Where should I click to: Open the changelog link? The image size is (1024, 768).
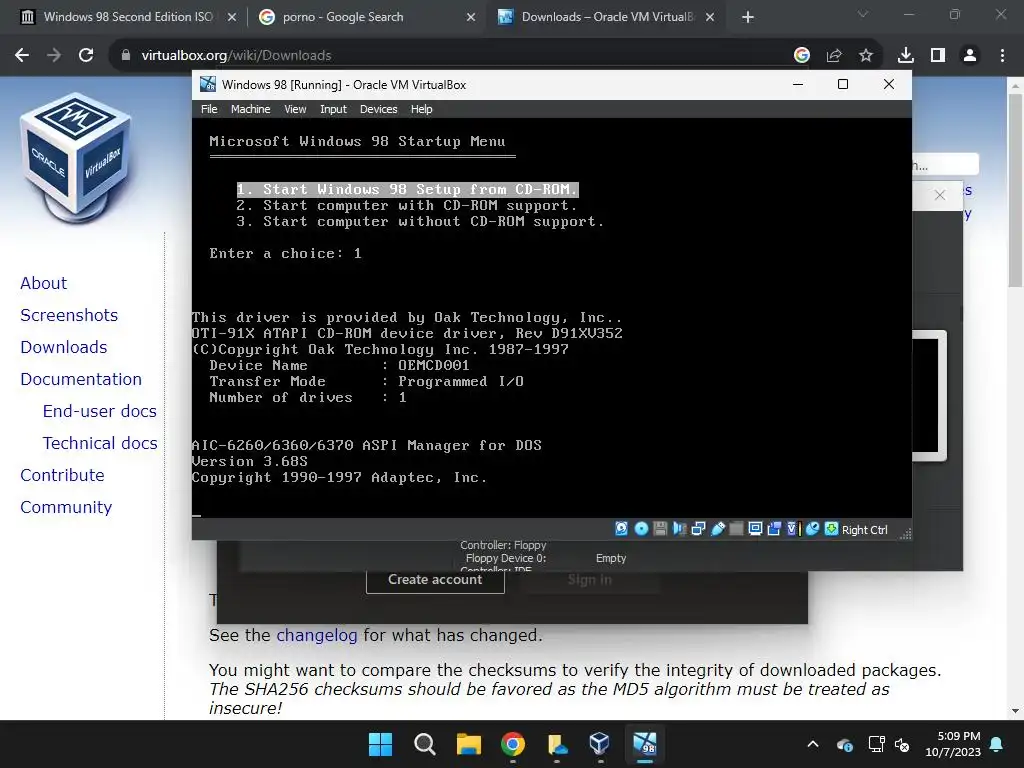tap(317, 635)
